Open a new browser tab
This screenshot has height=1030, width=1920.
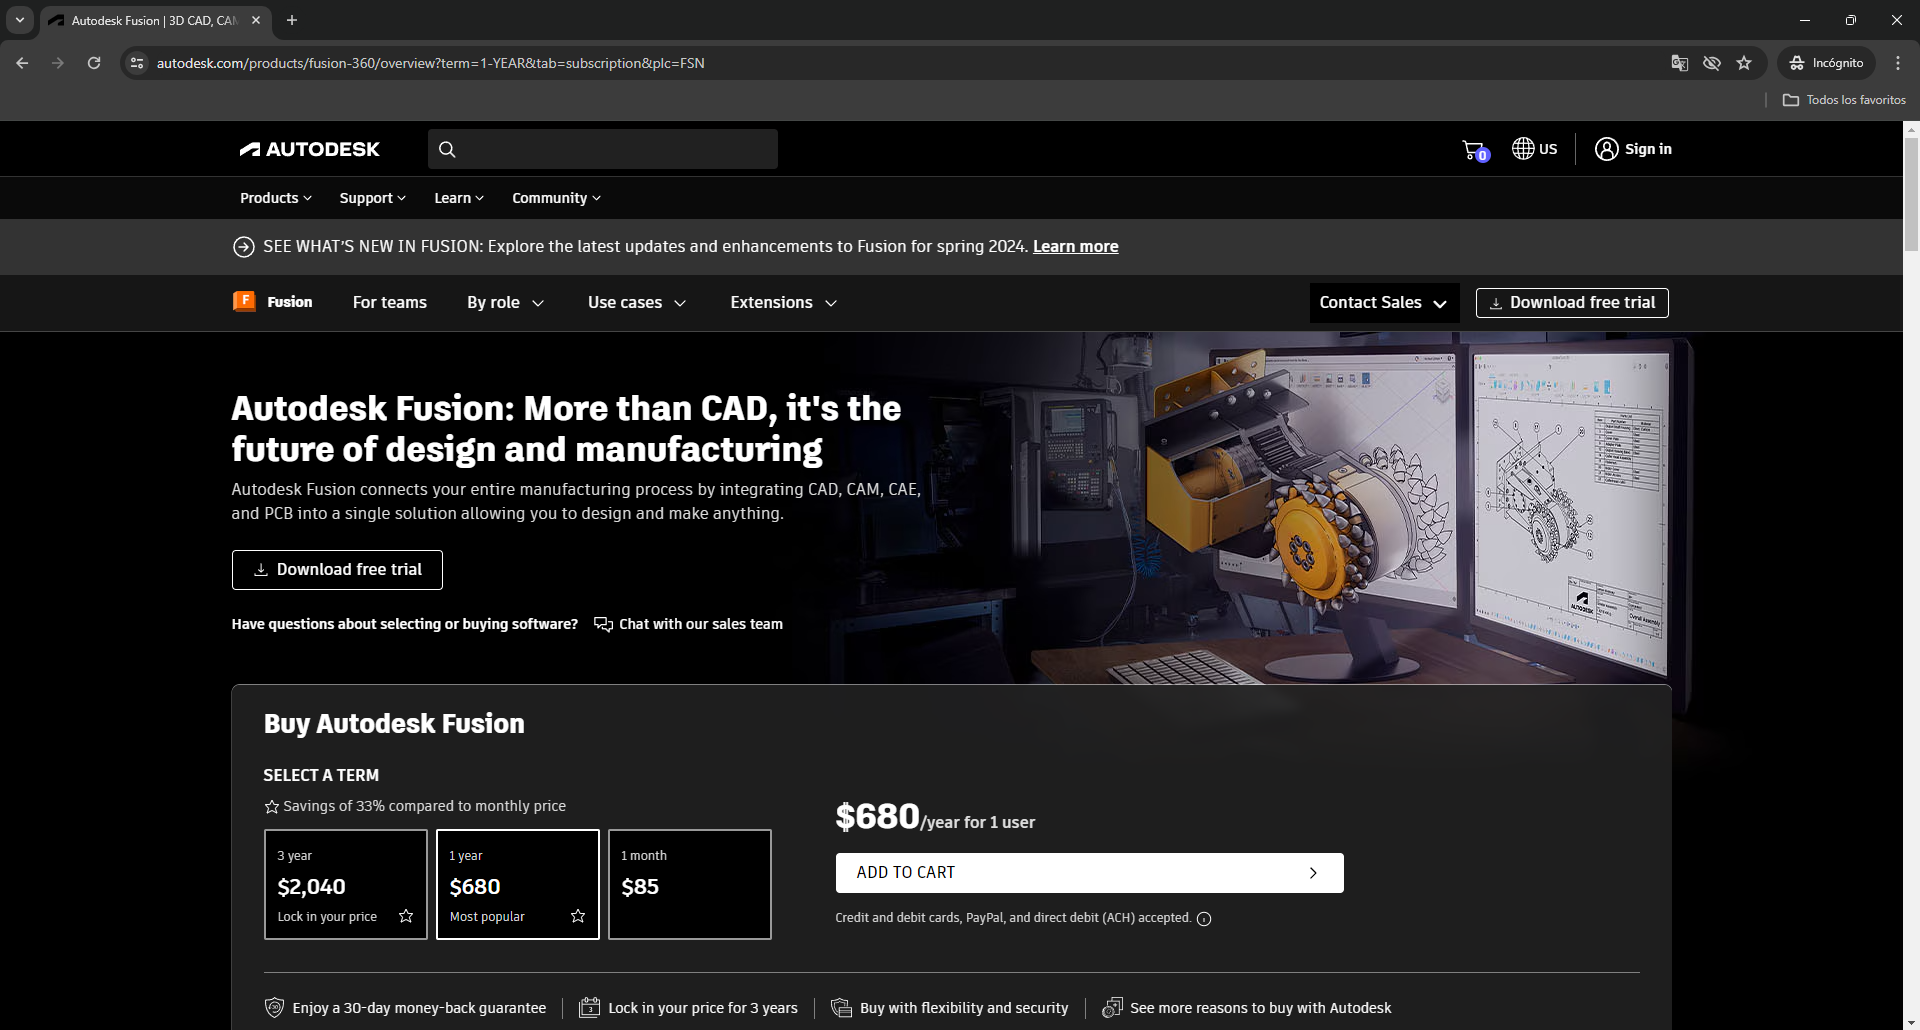click(292, 20)
